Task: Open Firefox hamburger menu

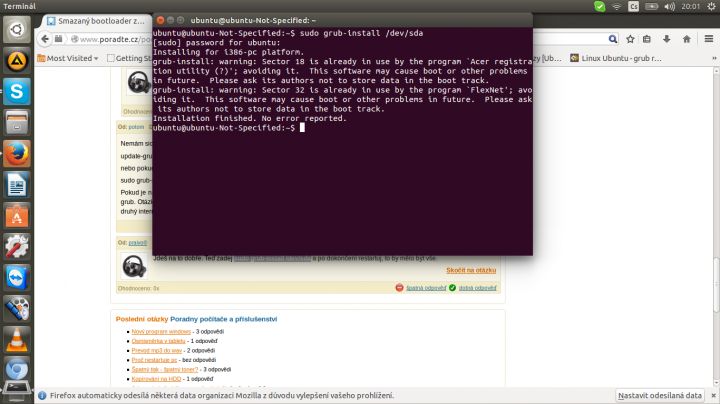Action: pos(709,39)
